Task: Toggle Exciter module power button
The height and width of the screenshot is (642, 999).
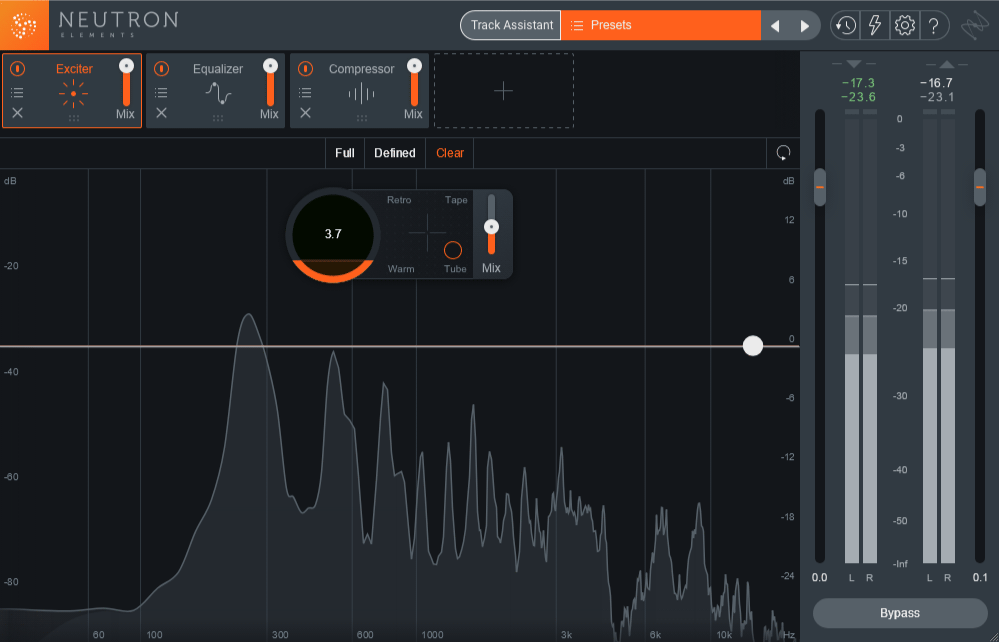Action: coord(17,68)
